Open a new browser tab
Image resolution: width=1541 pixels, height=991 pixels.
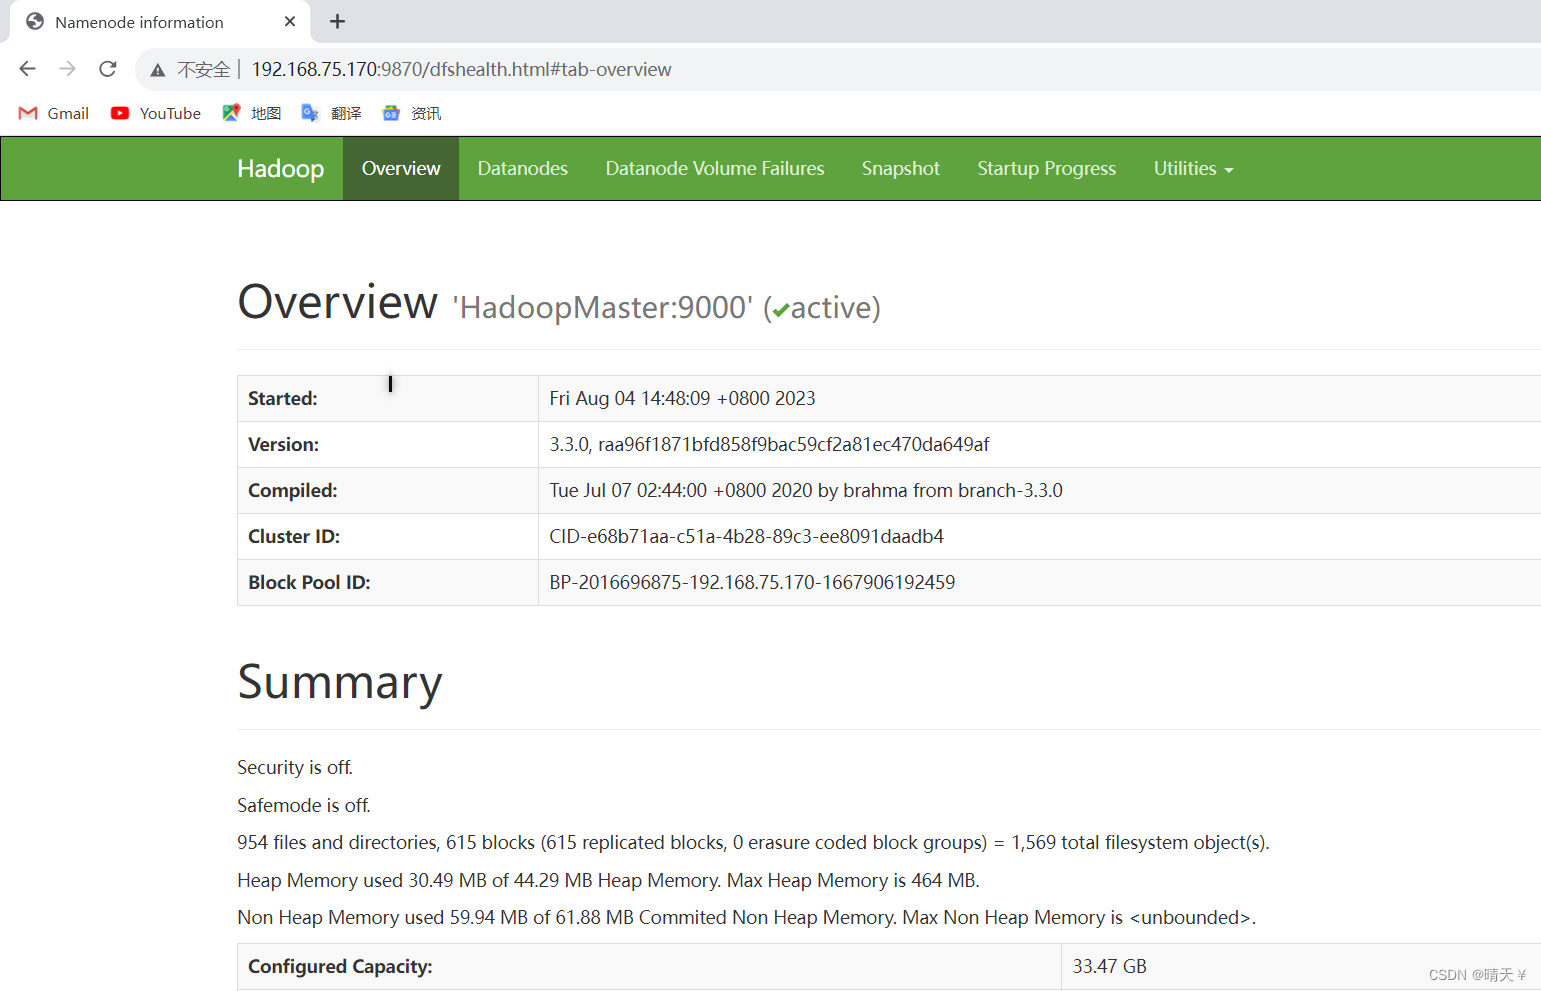[x=338, y=21]
